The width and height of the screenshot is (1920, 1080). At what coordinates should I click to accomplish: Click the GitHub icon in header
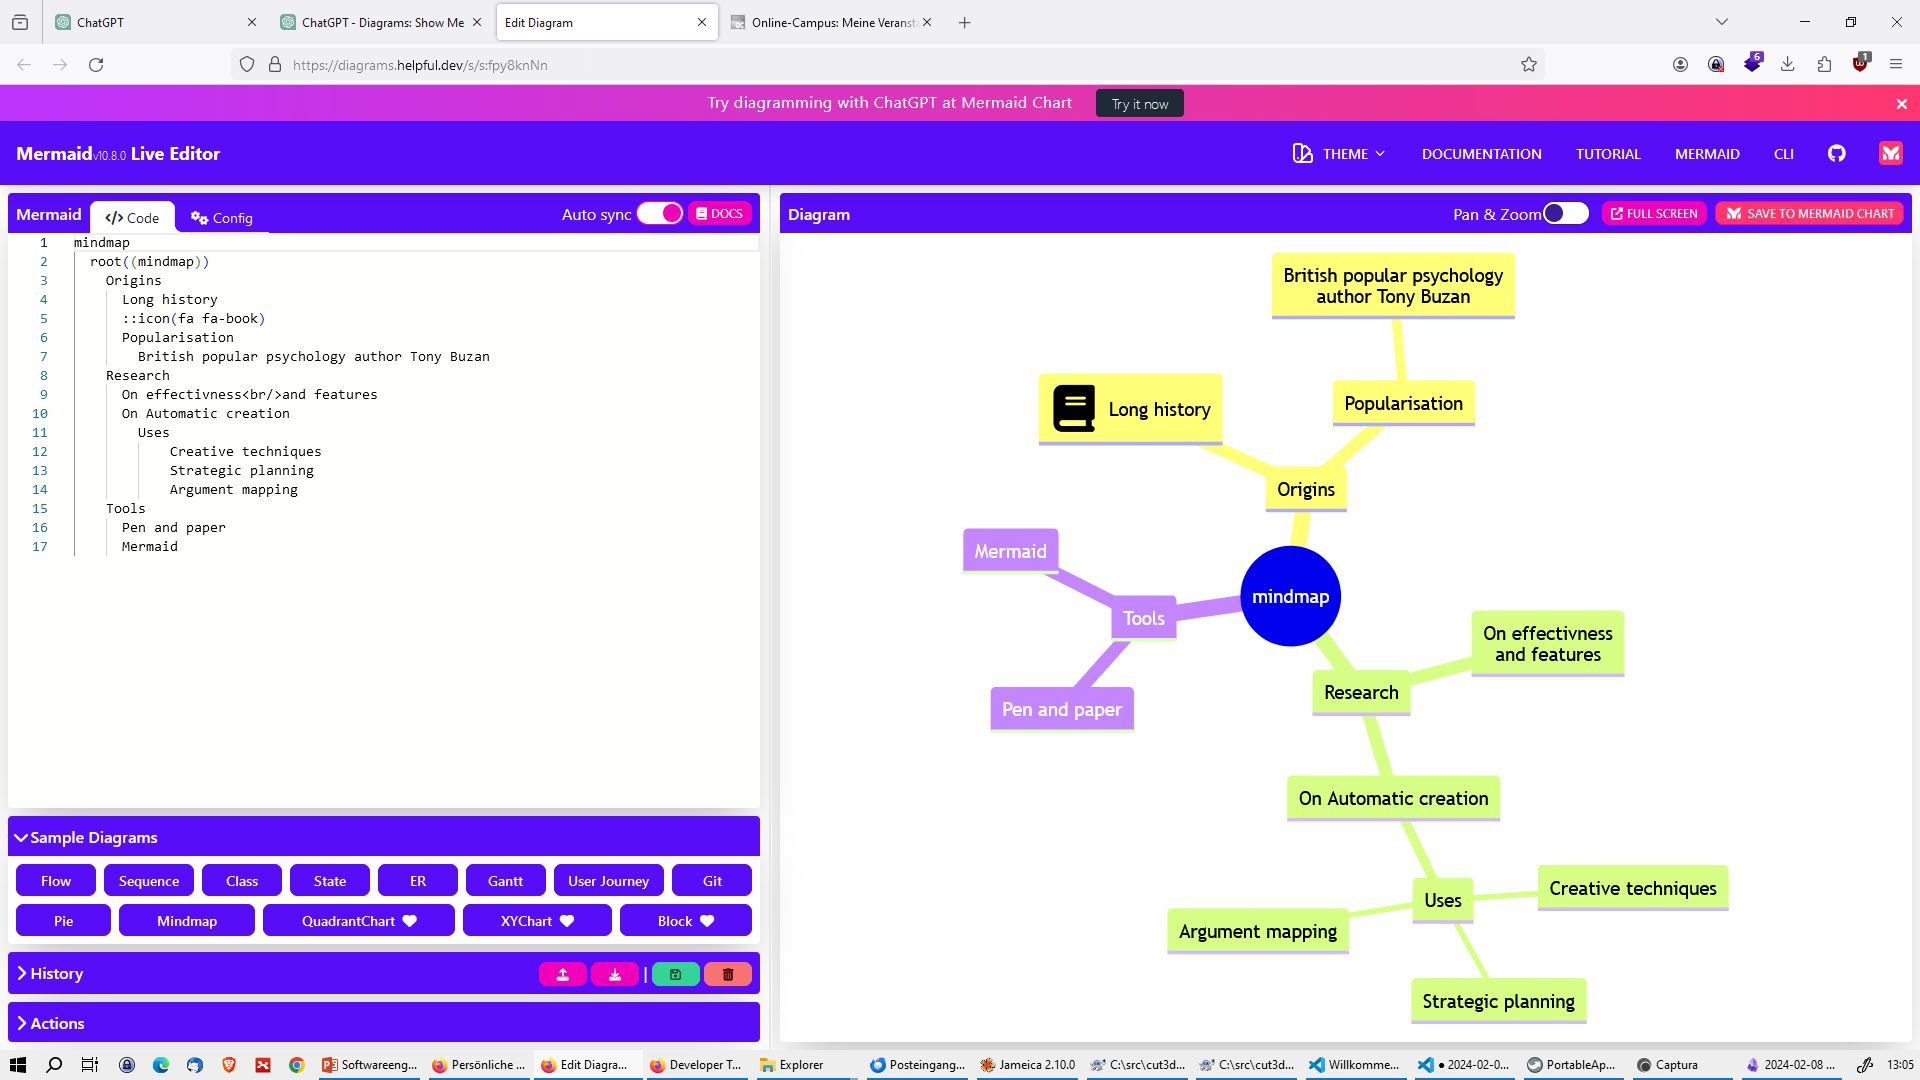(x=1836, y=153)
